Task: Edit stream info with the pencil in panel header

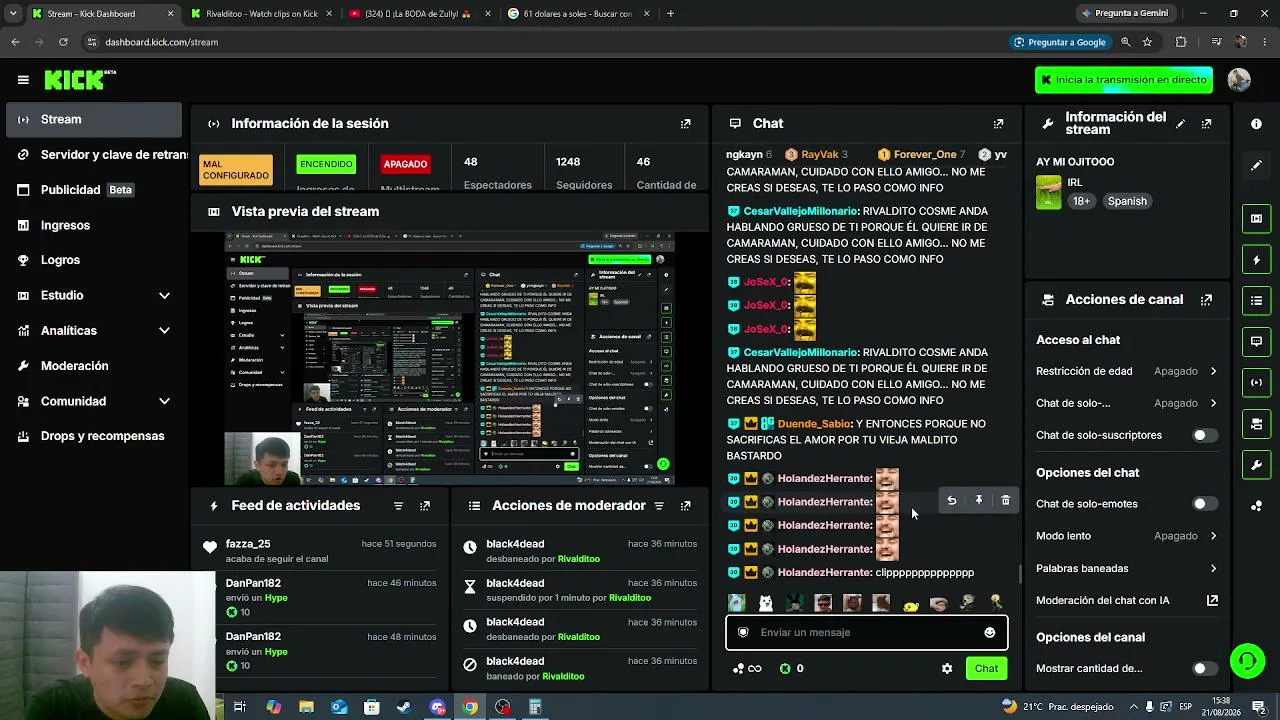Action: point(1181,124)
